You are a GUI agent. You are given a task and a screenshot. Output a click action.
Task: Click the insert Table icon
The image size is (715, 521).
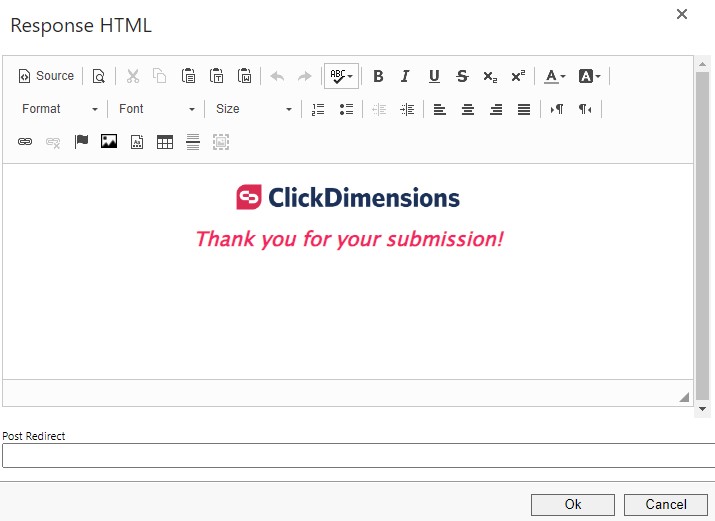point(165,142)
